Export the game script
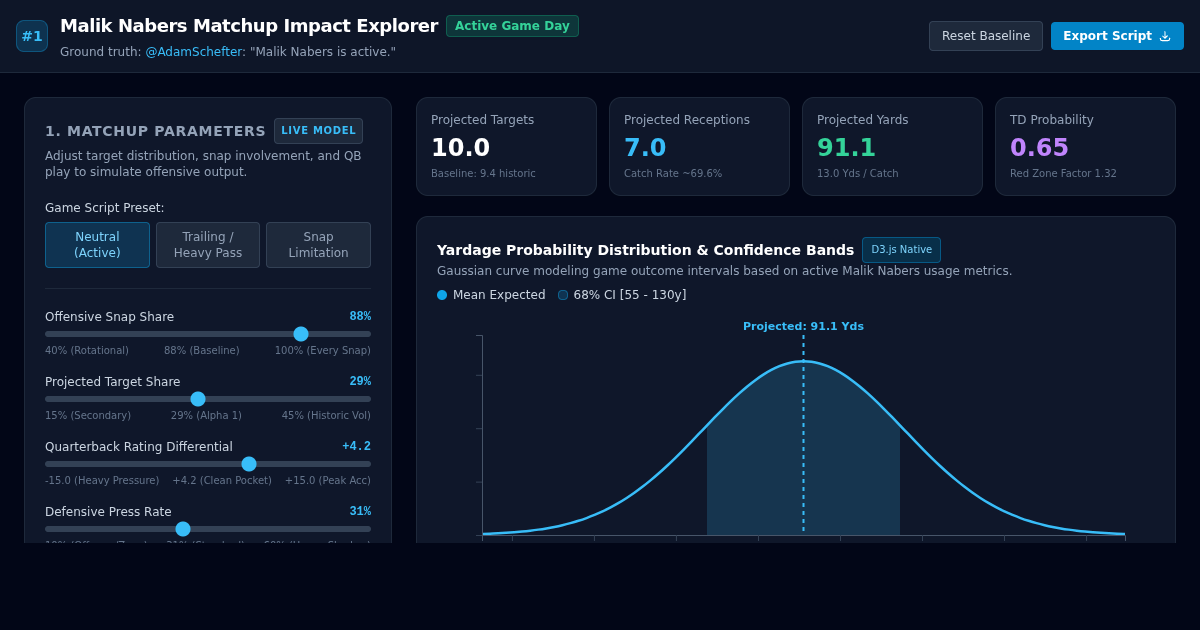The width and height of the screenshot is (1200, 630). tap(1117, 36)
